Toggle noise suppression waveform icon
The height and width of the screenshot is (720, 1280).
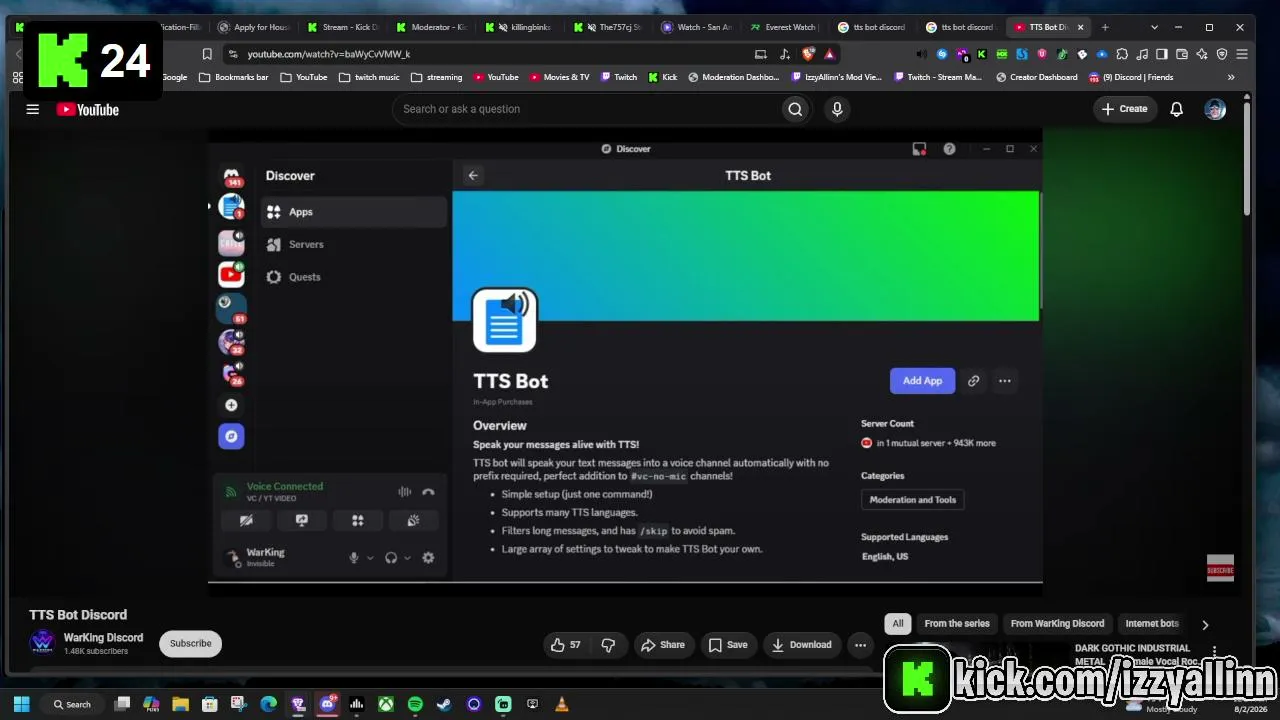(x=404, y=491)
